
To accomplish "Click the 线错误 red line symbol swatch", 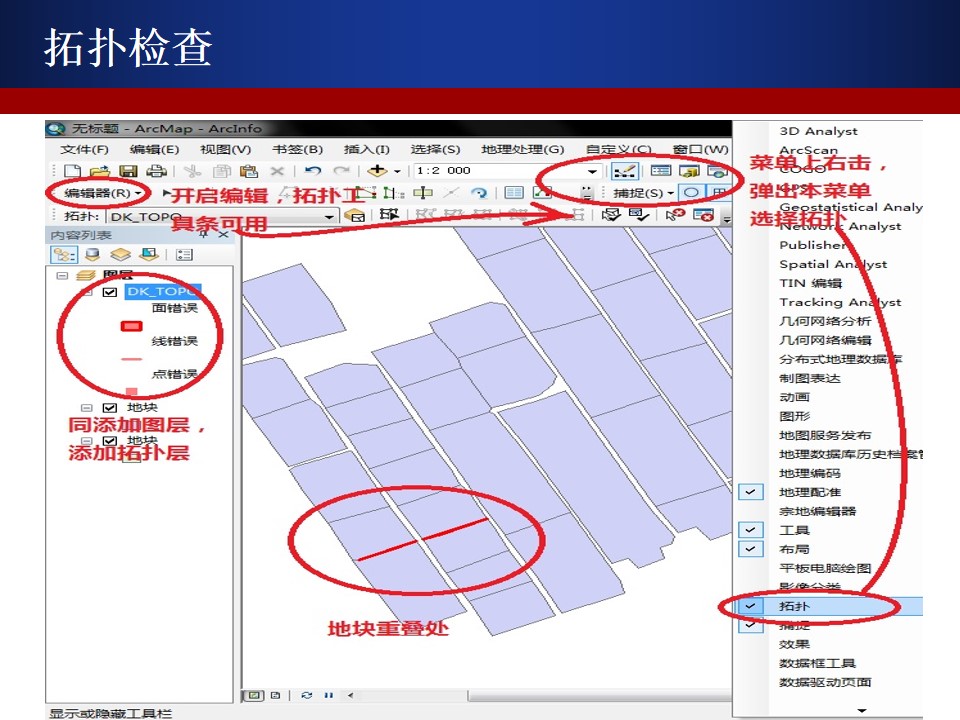I will [131, 359].
